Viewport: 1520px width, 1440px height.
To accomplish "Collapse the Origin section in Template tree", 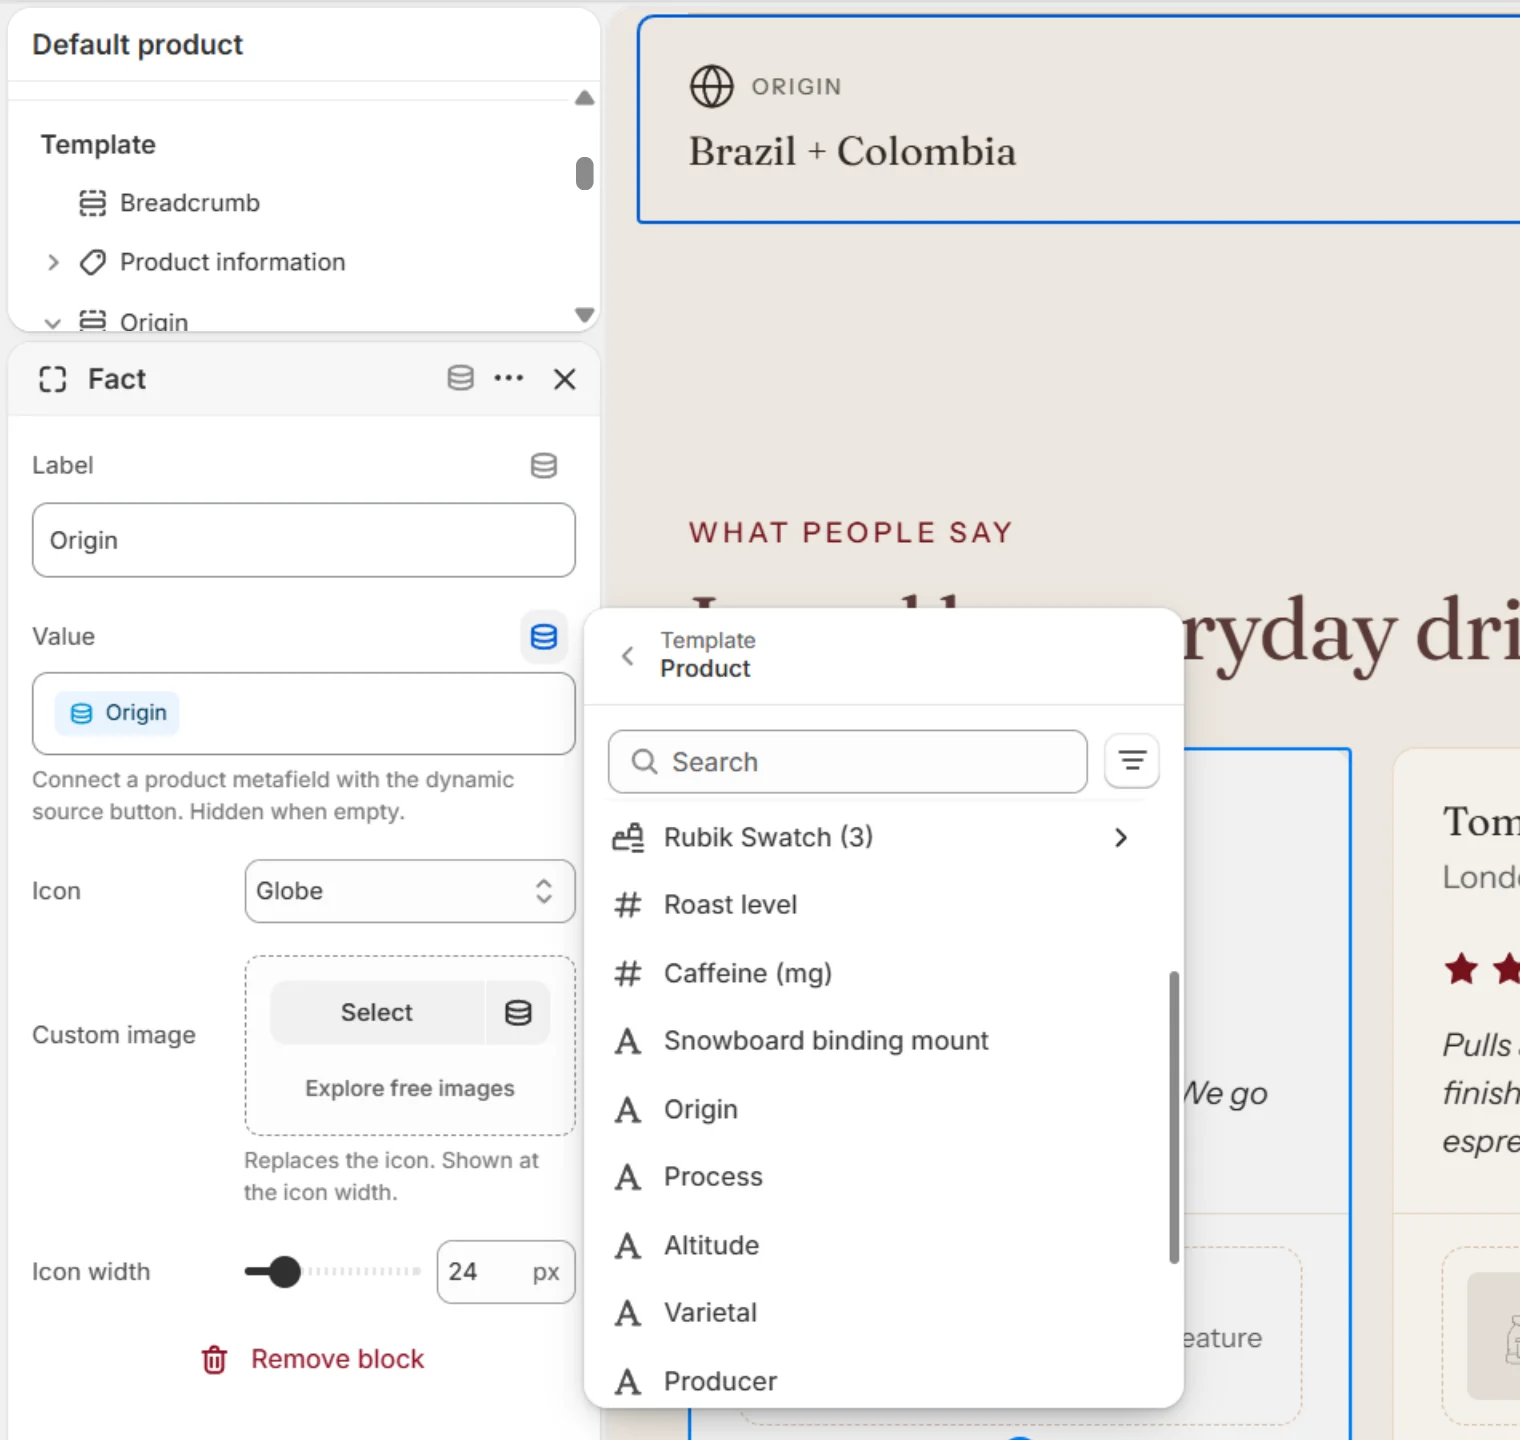I will point(53,322).
